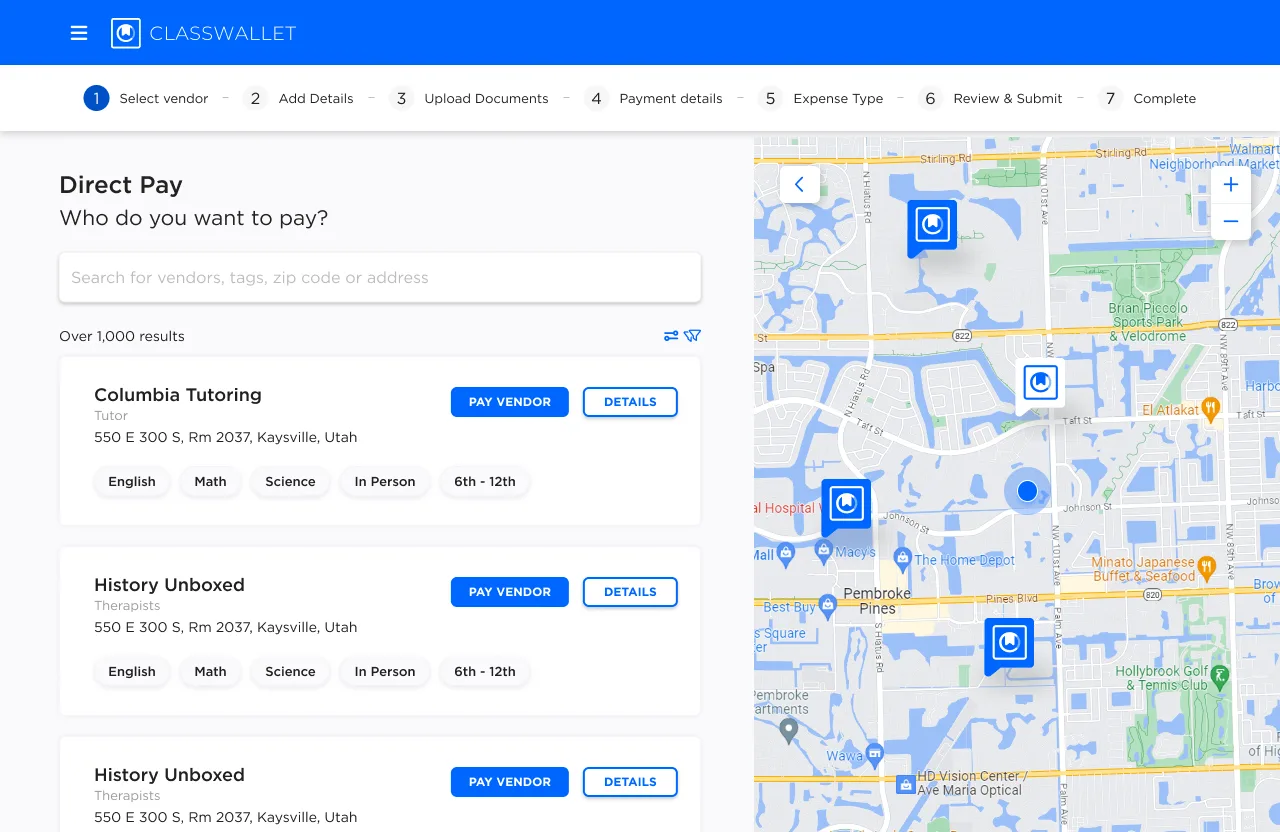The height and width of the screenshot is (832, 1280).
Task: Go to step 3 Upload Documents
Action: [x=469, y=98]
